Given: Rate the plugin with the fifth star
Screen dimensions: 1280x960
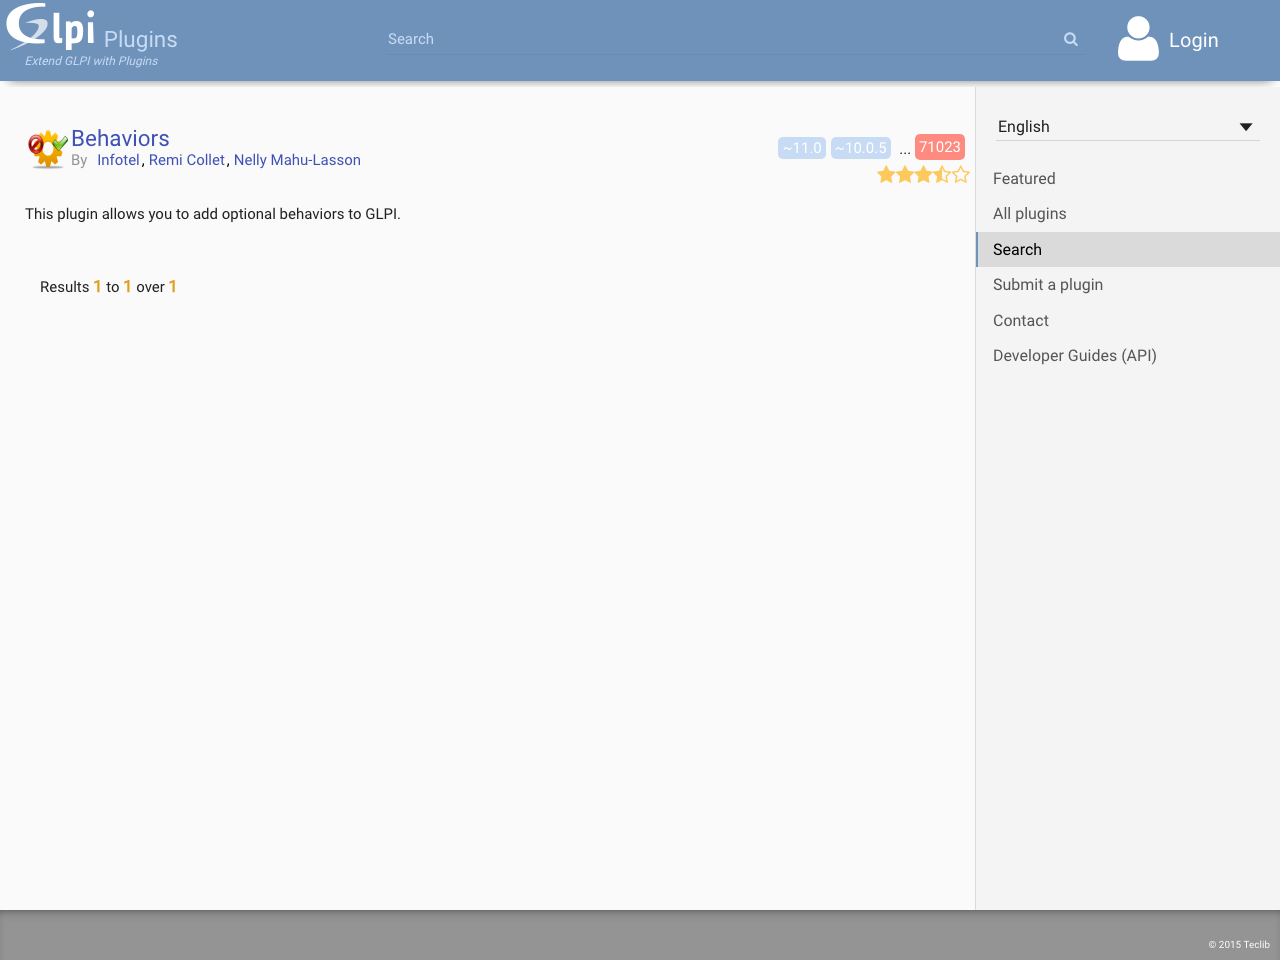Looking at the screenshot, I should pos(961,173).
